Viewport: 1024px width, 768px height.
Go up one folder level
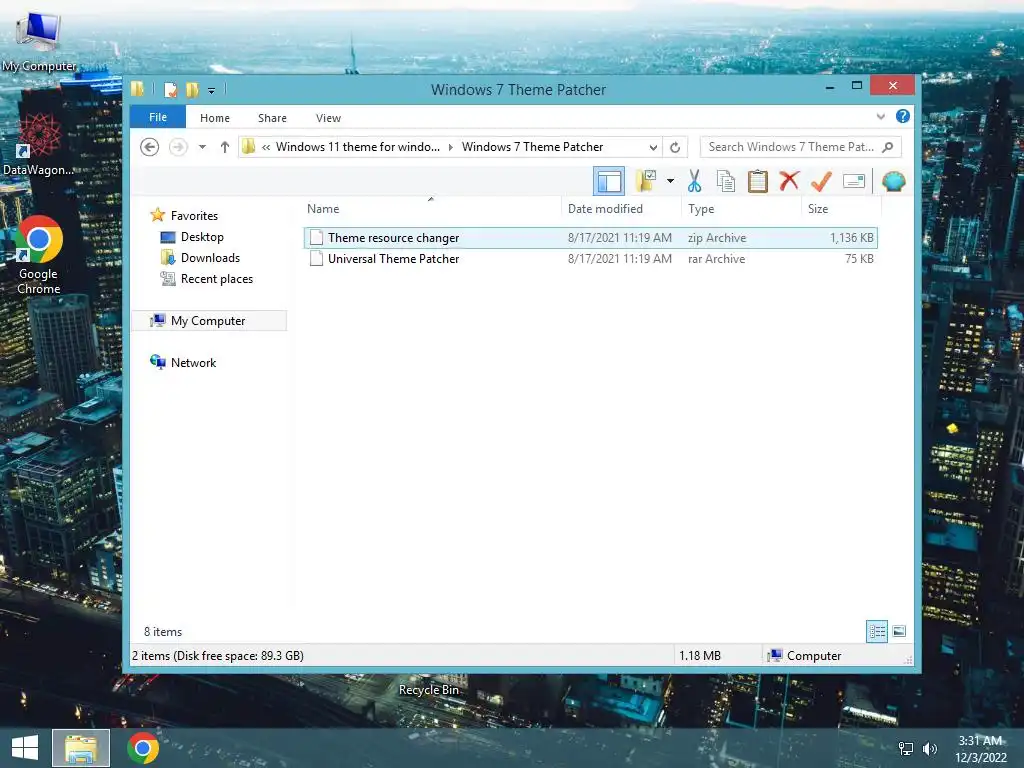click(x=225, y=147)
